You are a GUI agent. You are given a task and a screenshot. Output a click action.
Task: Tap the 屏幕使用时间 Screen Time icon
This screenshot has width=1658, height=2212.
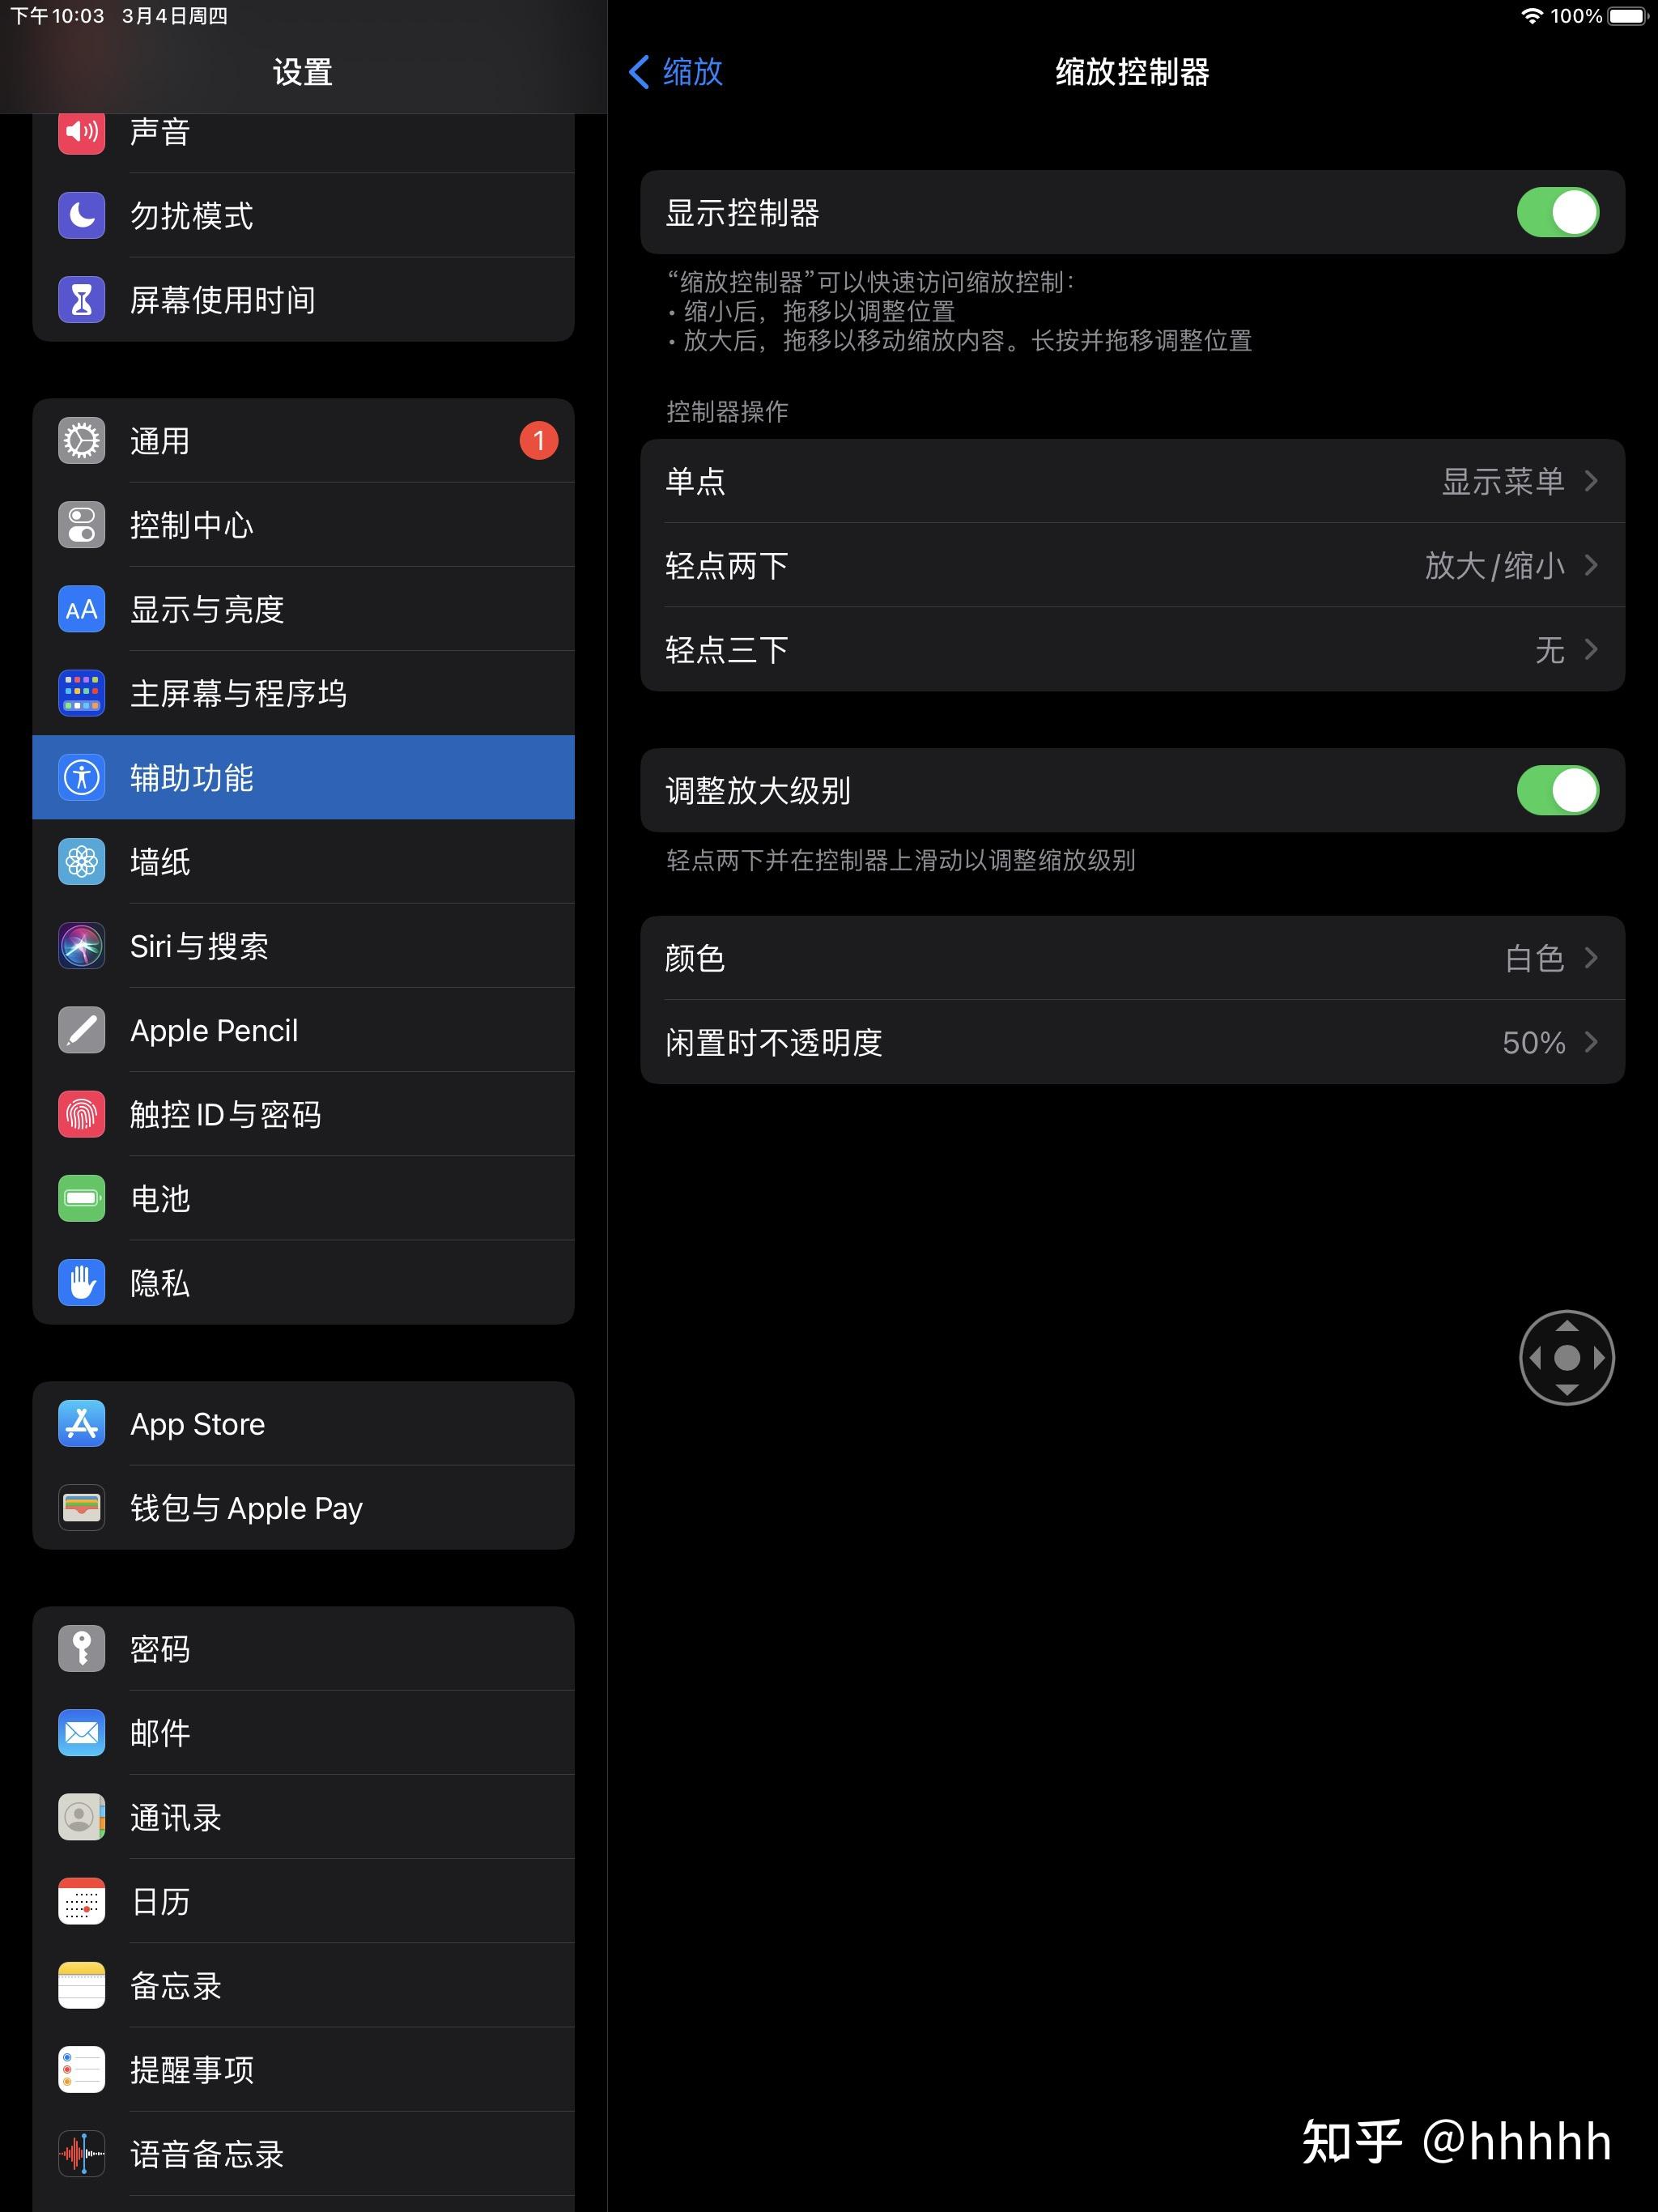[x=80, y=300]
